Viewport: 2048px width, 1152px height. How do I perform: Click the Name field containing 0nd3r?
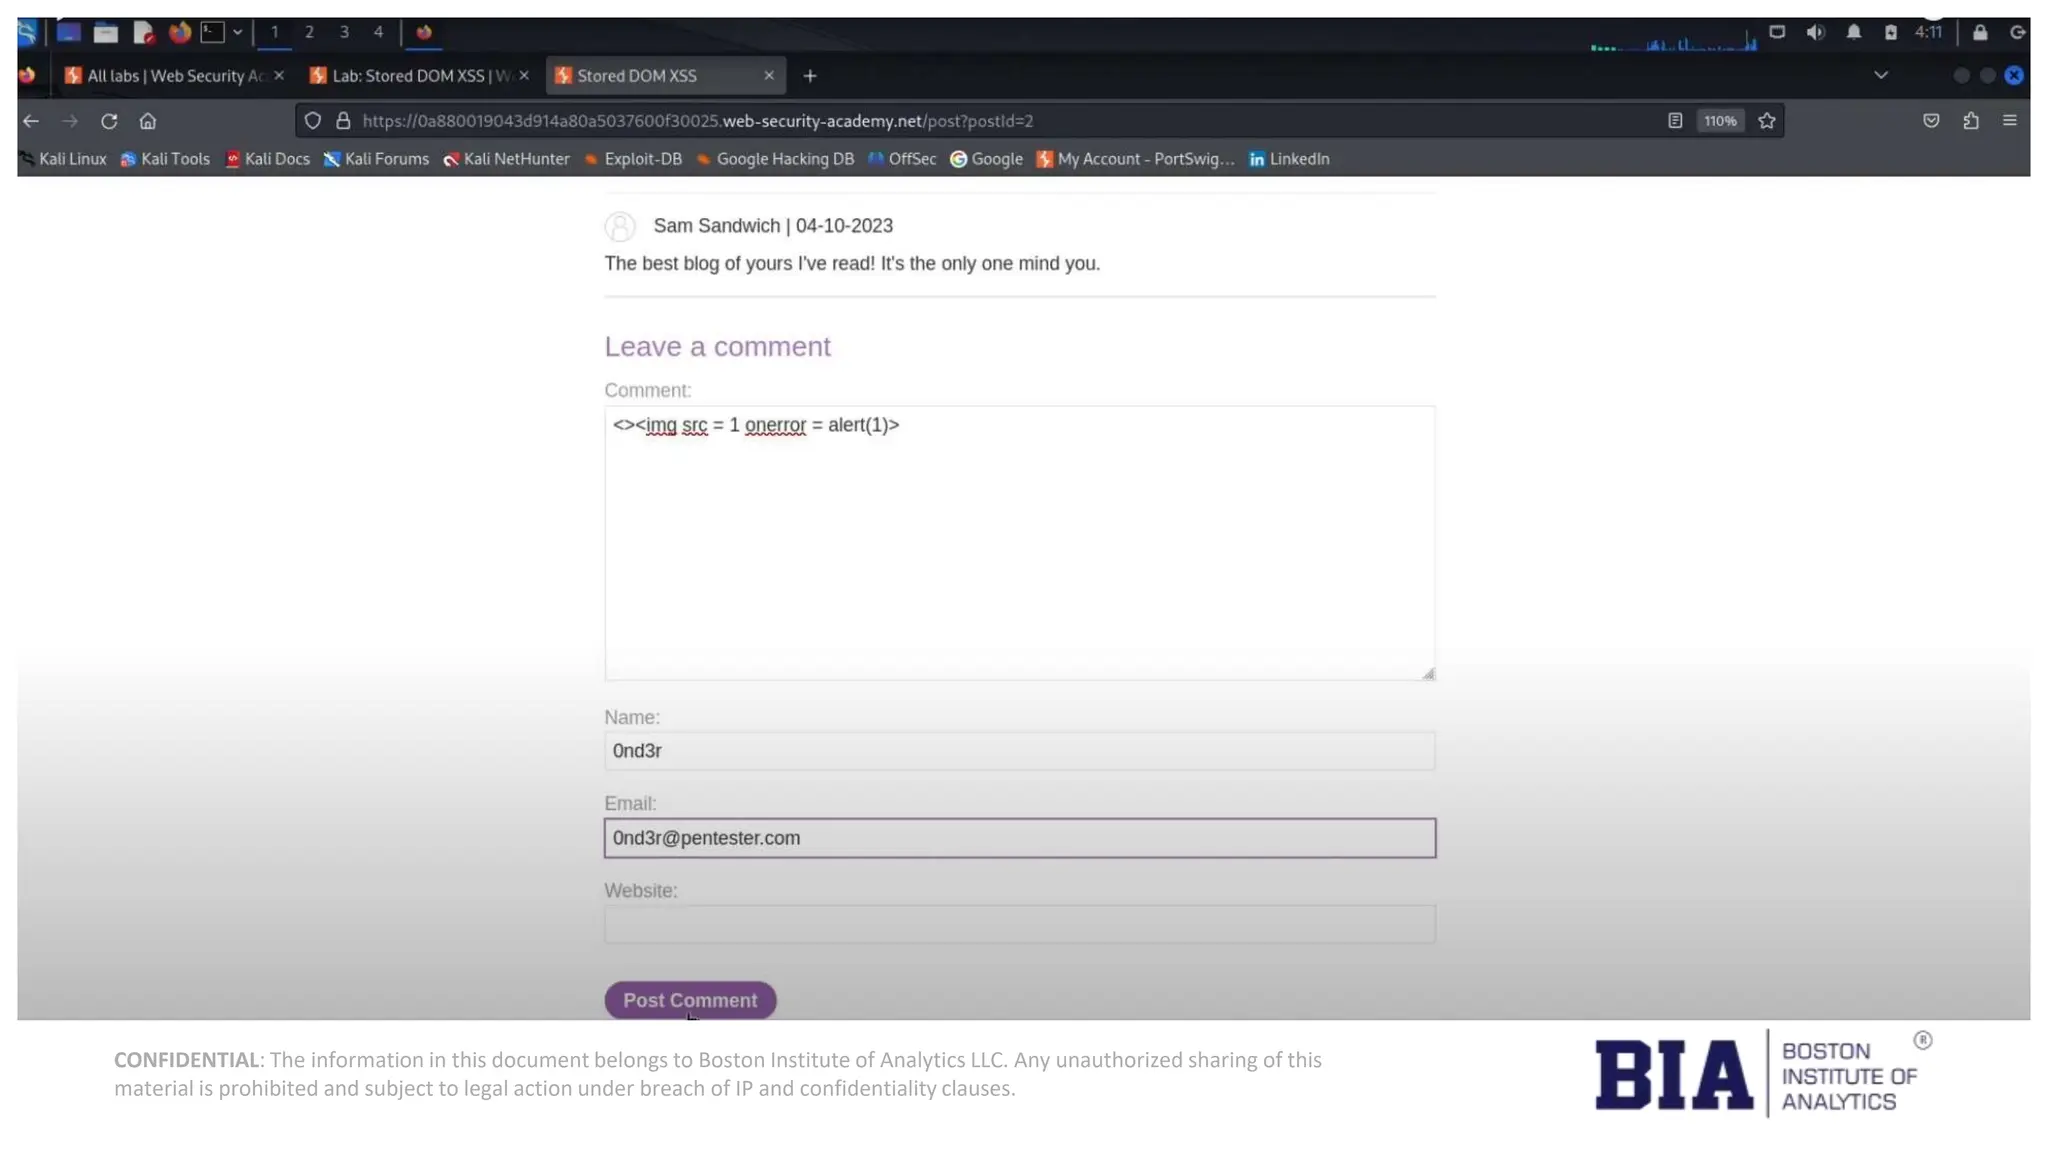point(1020,751)
